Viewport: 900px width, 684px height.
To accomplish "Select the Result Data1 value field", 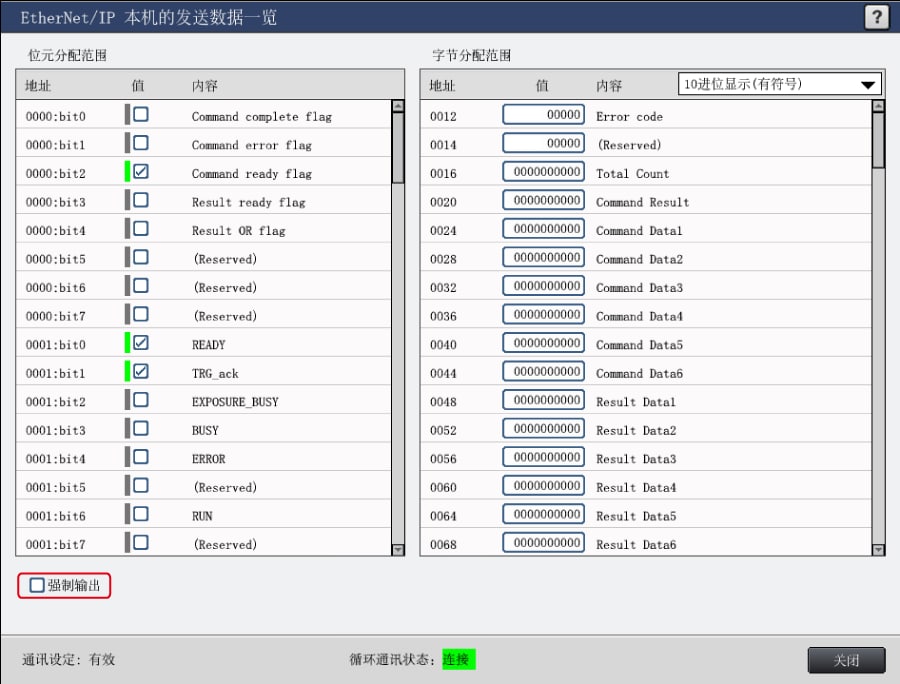I will tap(543, 401).
